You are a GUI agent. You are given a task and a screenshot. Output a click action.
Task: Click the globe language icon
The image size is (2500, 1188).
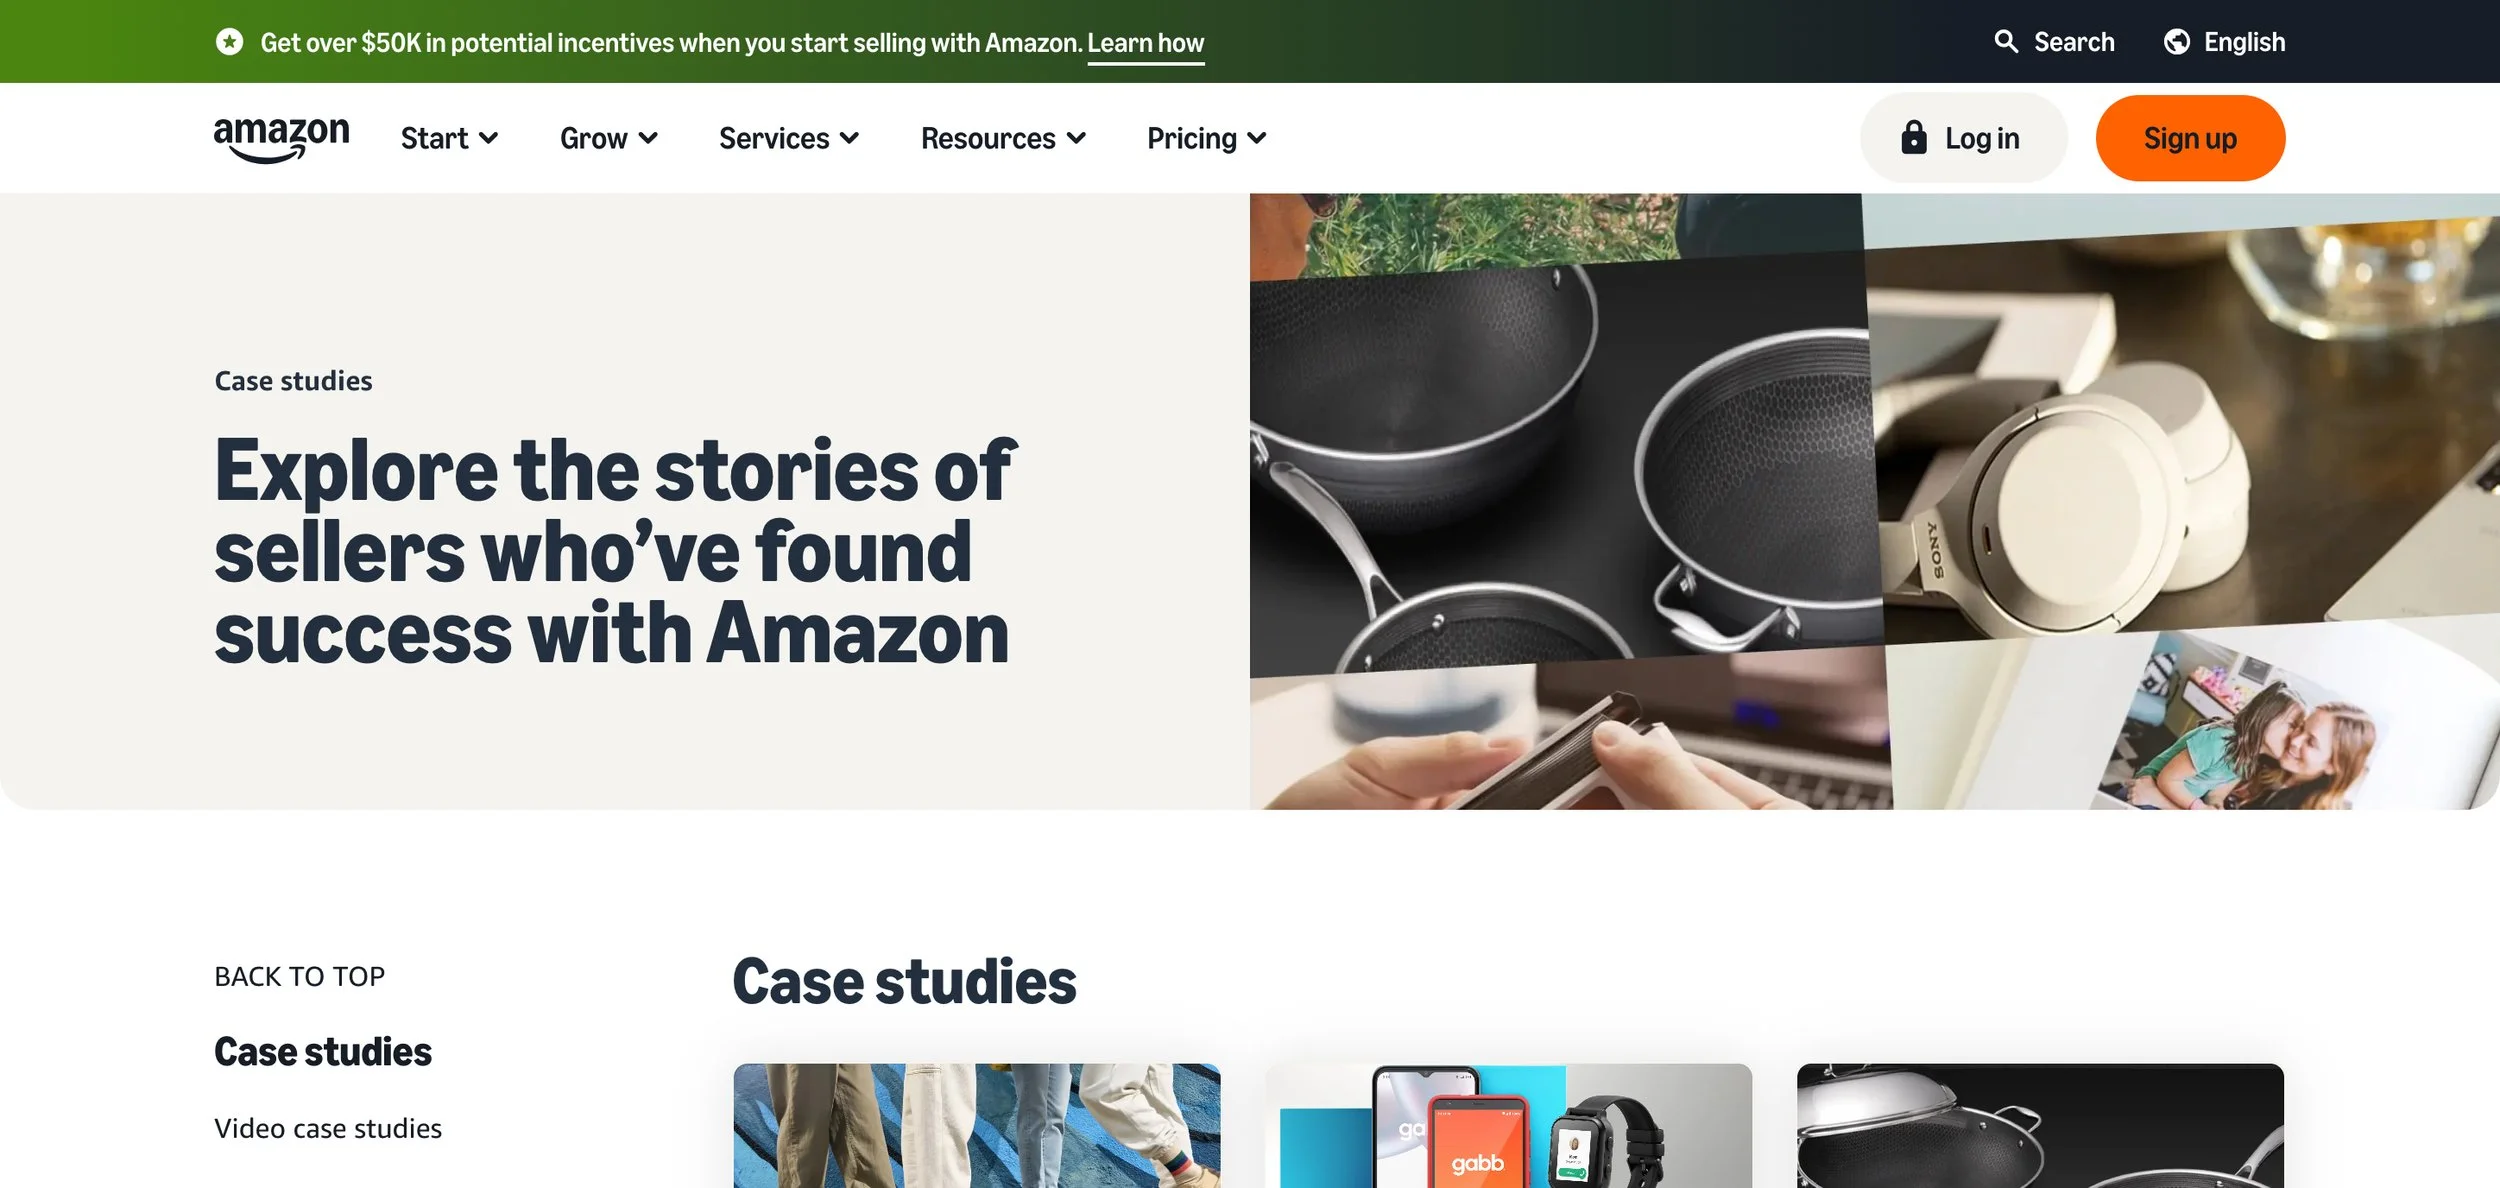pos(2177,41)
